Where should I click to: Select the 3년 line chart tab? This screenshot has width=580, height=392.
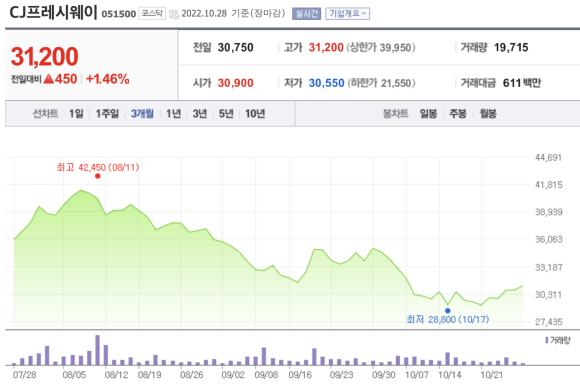[x=200, y=114]
